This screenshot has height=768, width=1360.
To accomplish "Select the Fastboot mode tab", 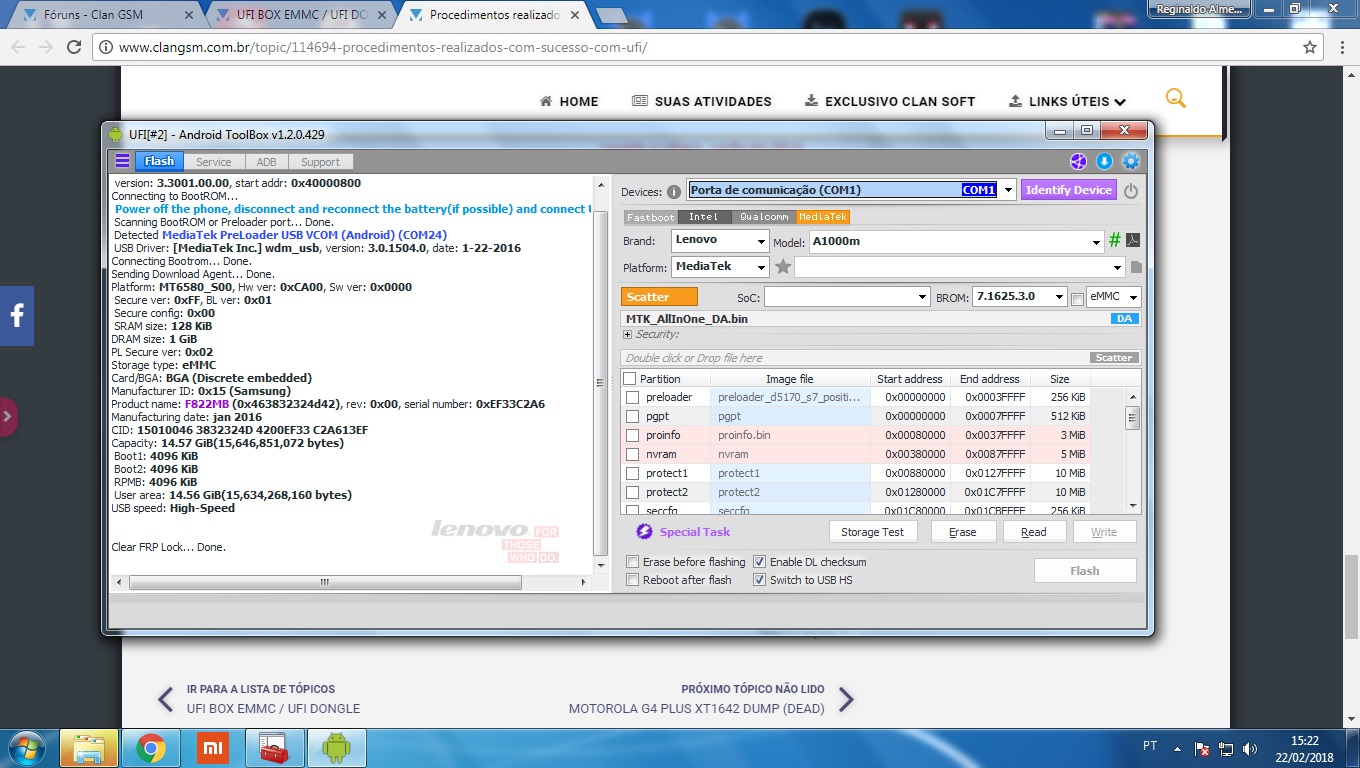I will (651, 217).
